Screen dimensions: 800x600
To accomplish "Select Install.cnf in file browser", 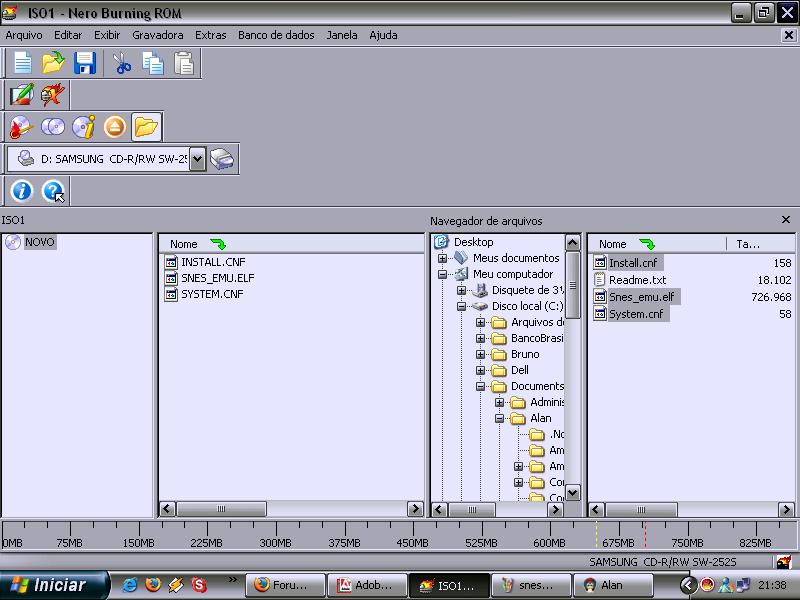I will pos(633,263).
